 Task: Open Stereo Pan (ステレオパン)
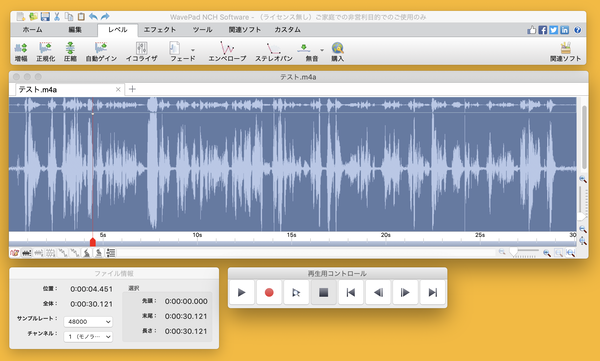click(274, 52)
